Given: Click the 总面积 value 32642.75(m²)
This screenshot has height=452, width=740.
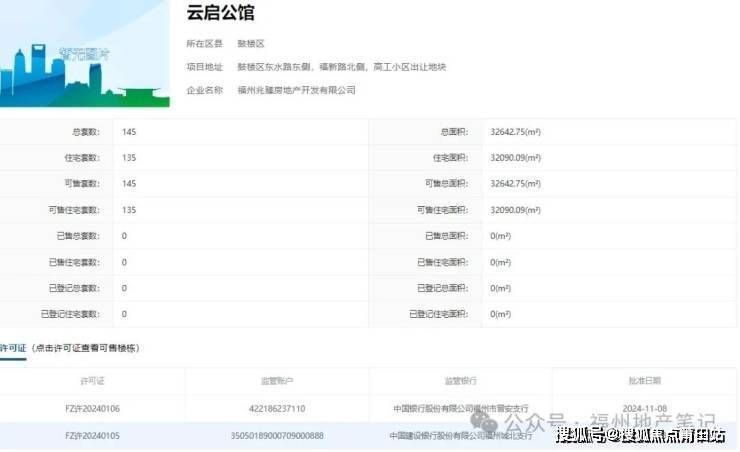Looking at the screenshot, I should (x=515, y=132).
